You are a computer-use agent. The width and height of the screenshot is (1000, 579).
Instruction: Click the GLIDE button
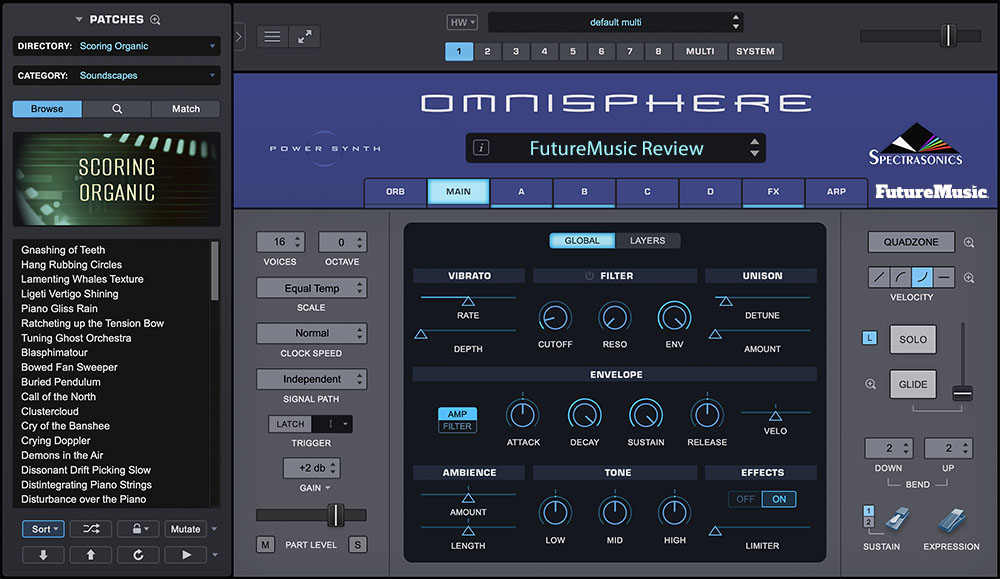coord(913,385)
